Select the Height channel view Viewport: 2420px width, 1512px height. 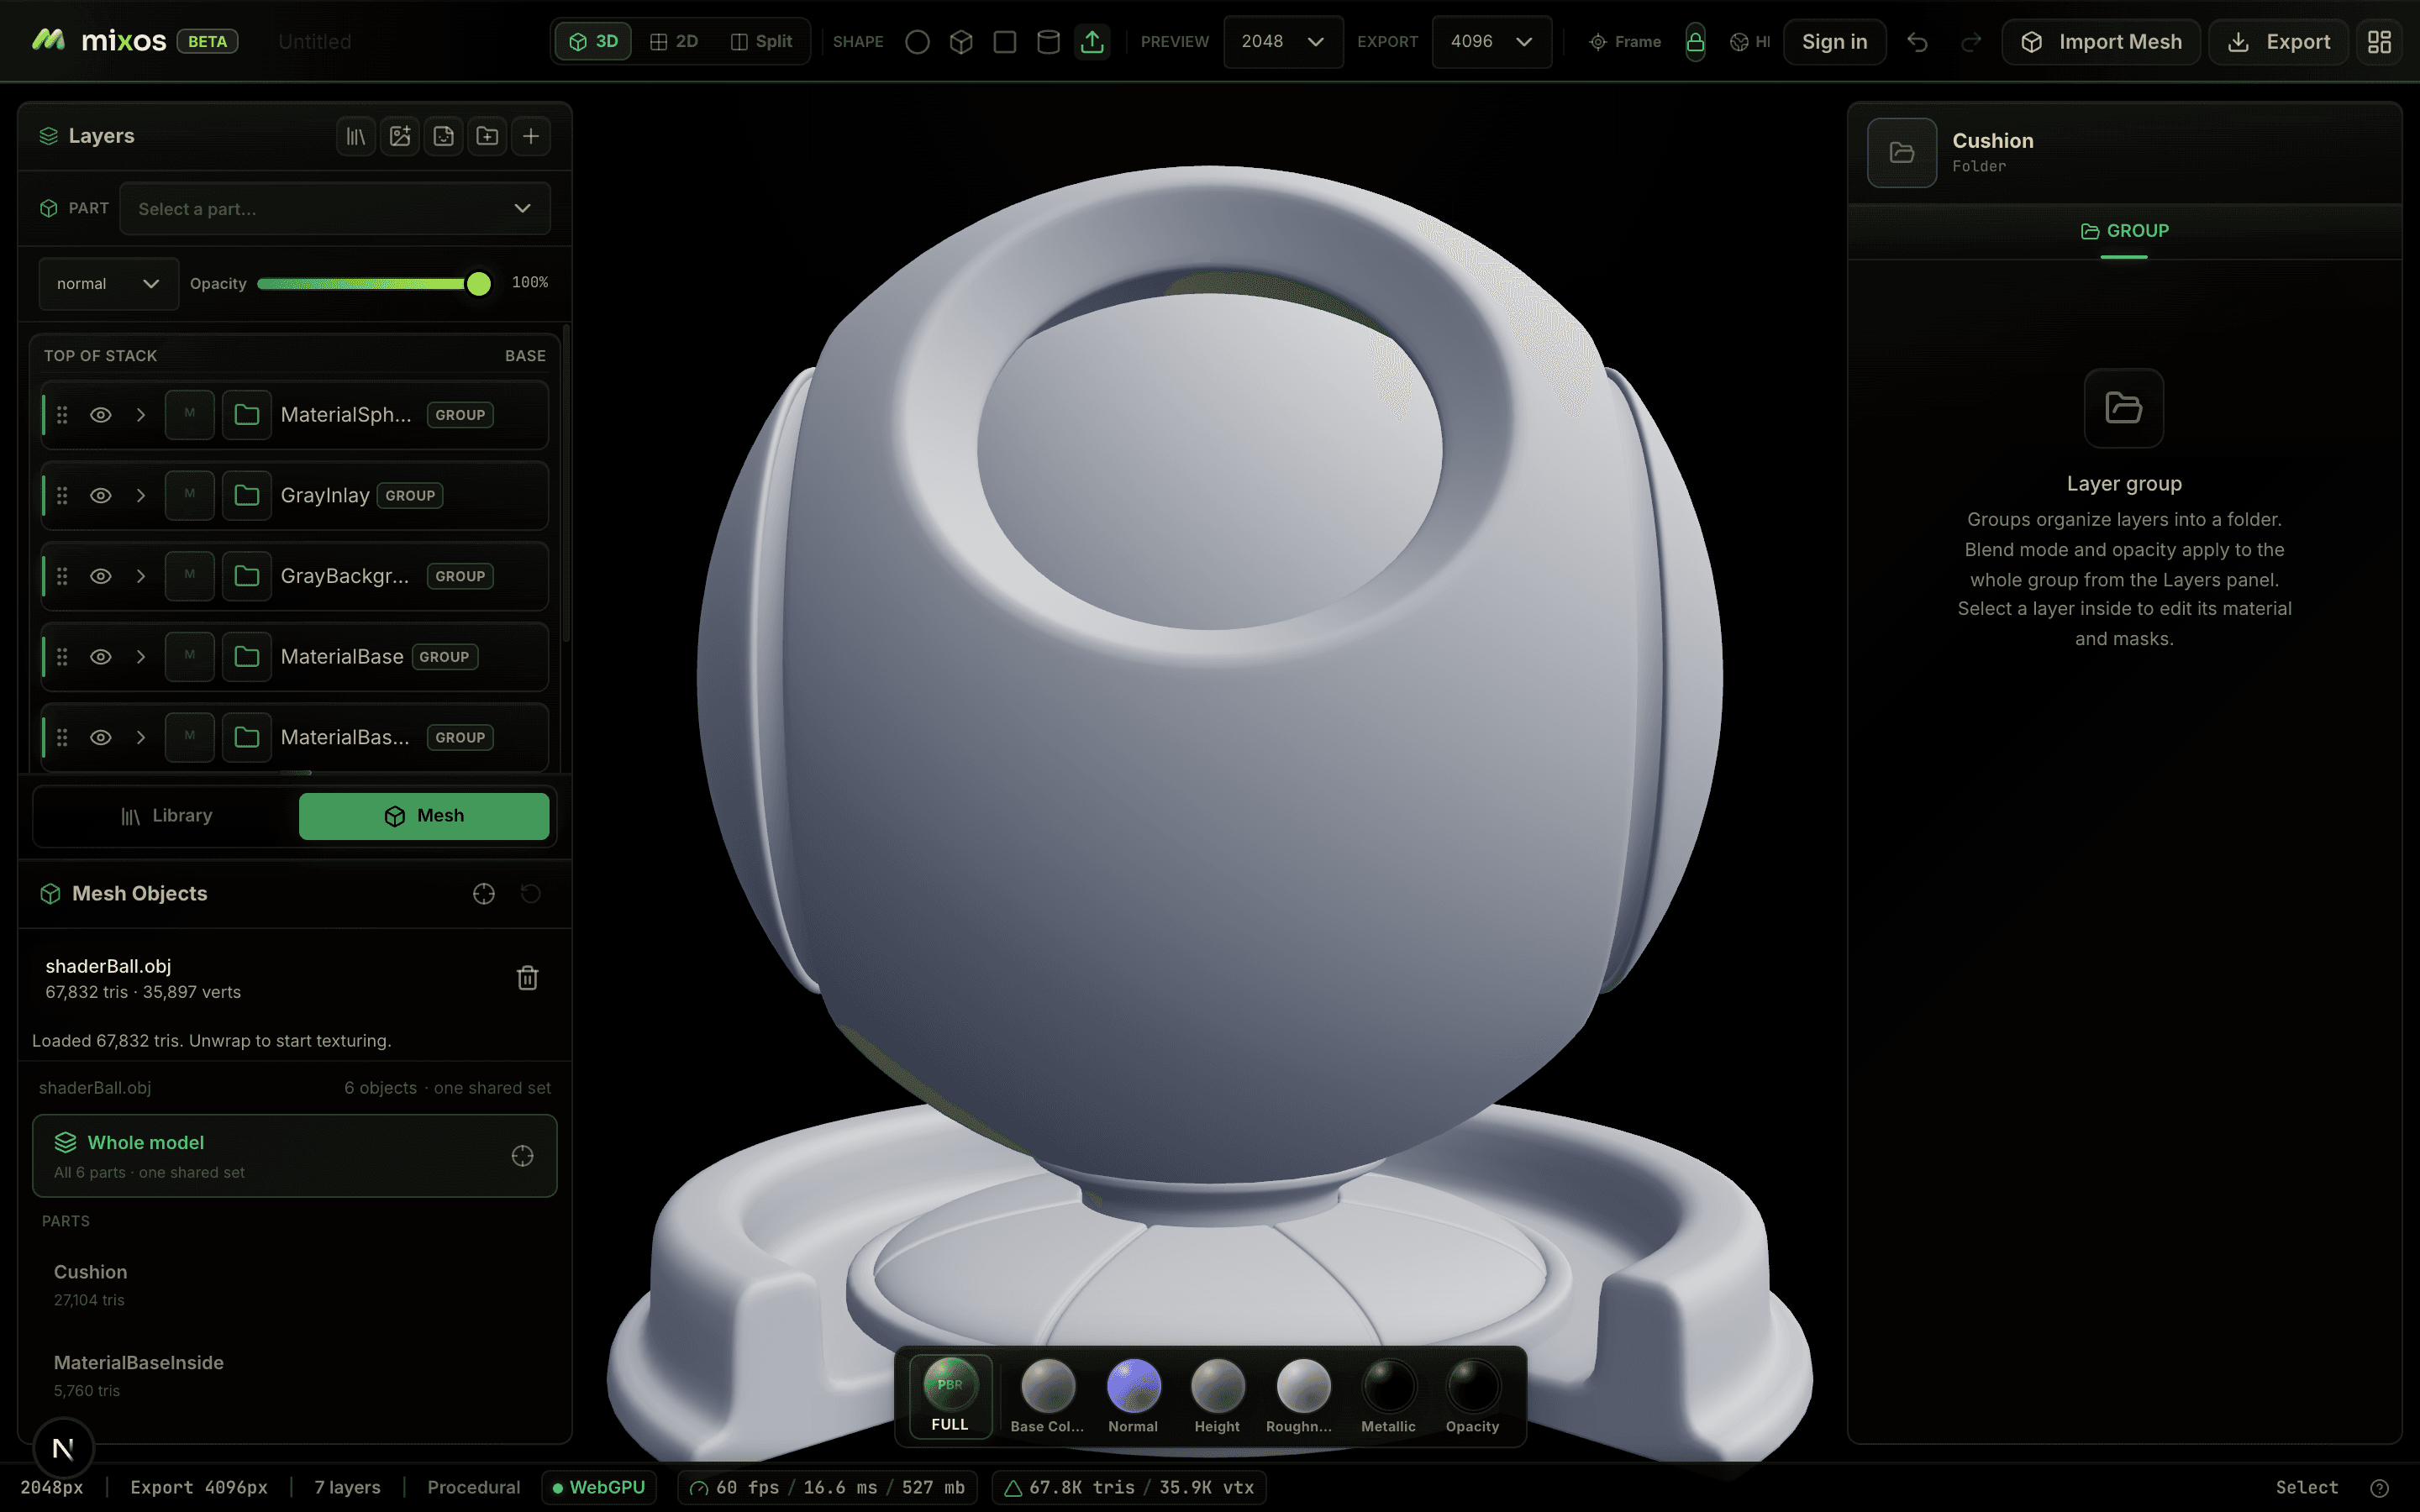[1217, 1397]
